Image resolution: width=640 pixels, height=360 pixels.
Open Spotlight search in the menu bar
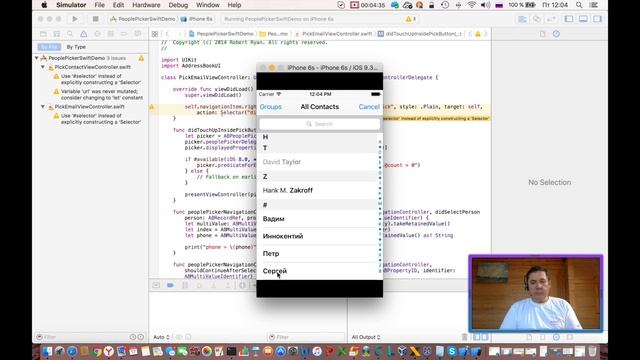coord(579,5)
